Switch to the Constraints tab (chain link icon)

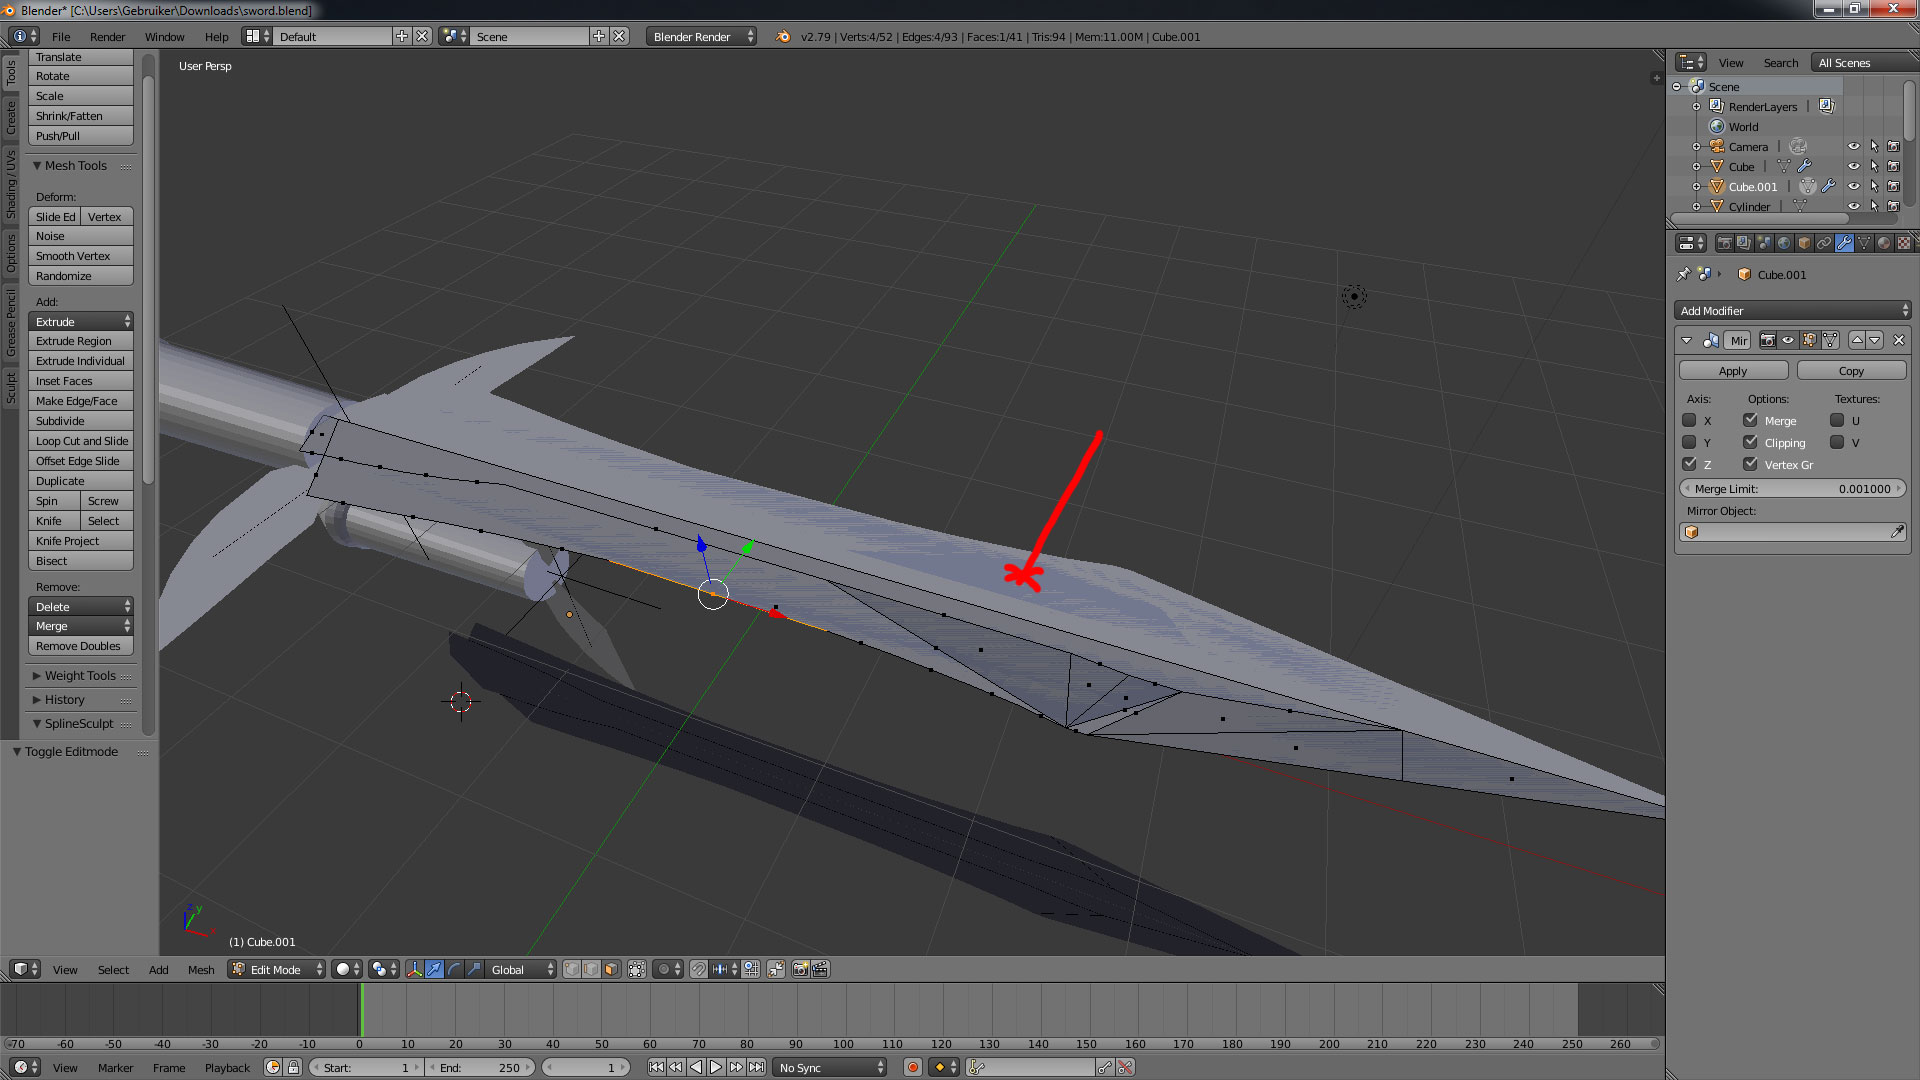(1824, 243)
